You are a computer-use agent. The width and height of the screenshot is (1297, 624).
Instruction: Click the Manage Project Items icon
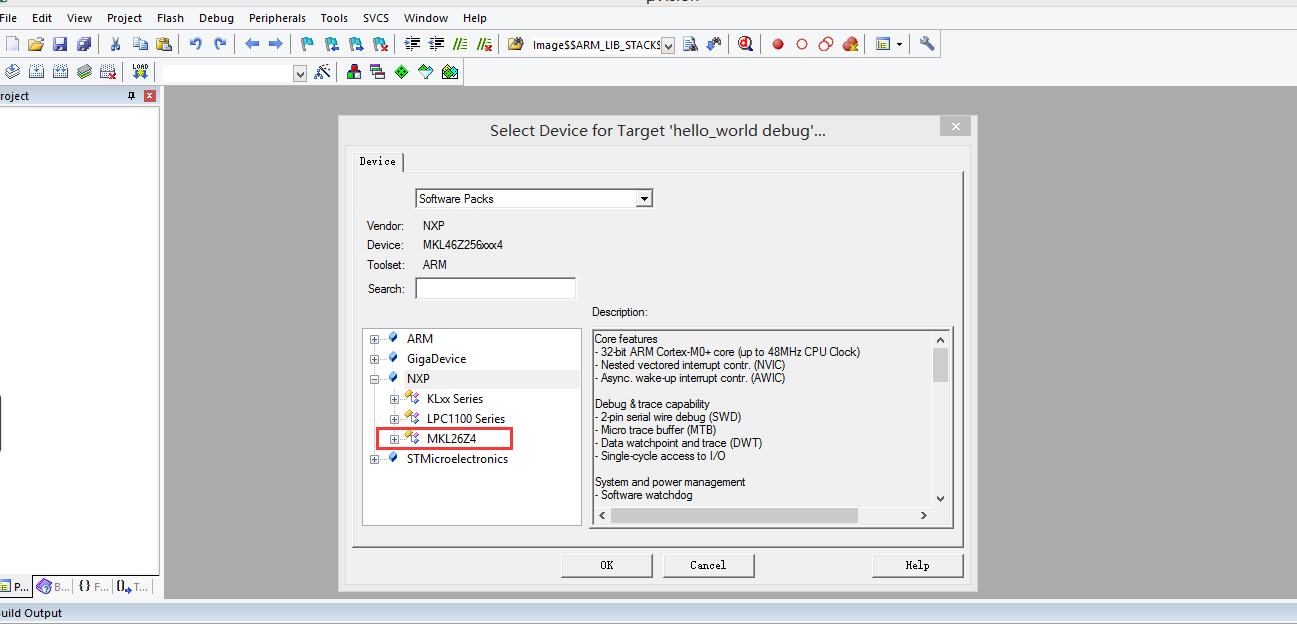354,72
